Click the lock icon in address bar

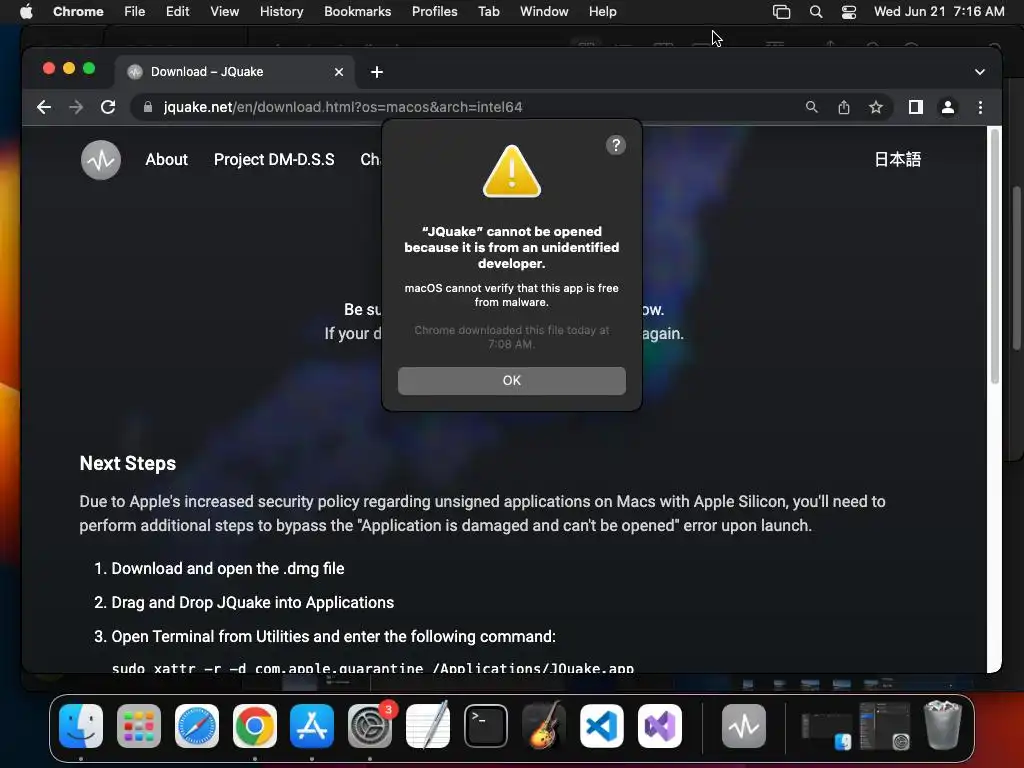(x=148, y=107)
